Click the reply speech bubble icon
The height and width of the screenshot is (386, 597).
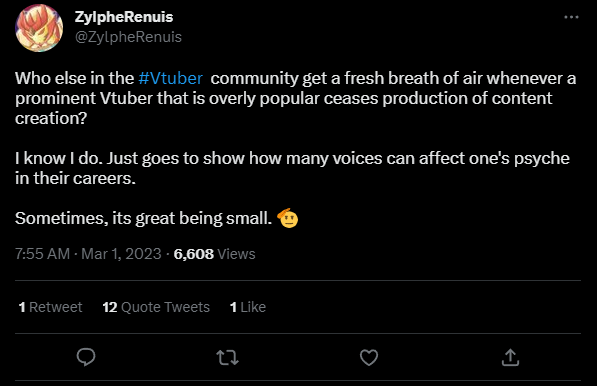[x=86, y=357]
